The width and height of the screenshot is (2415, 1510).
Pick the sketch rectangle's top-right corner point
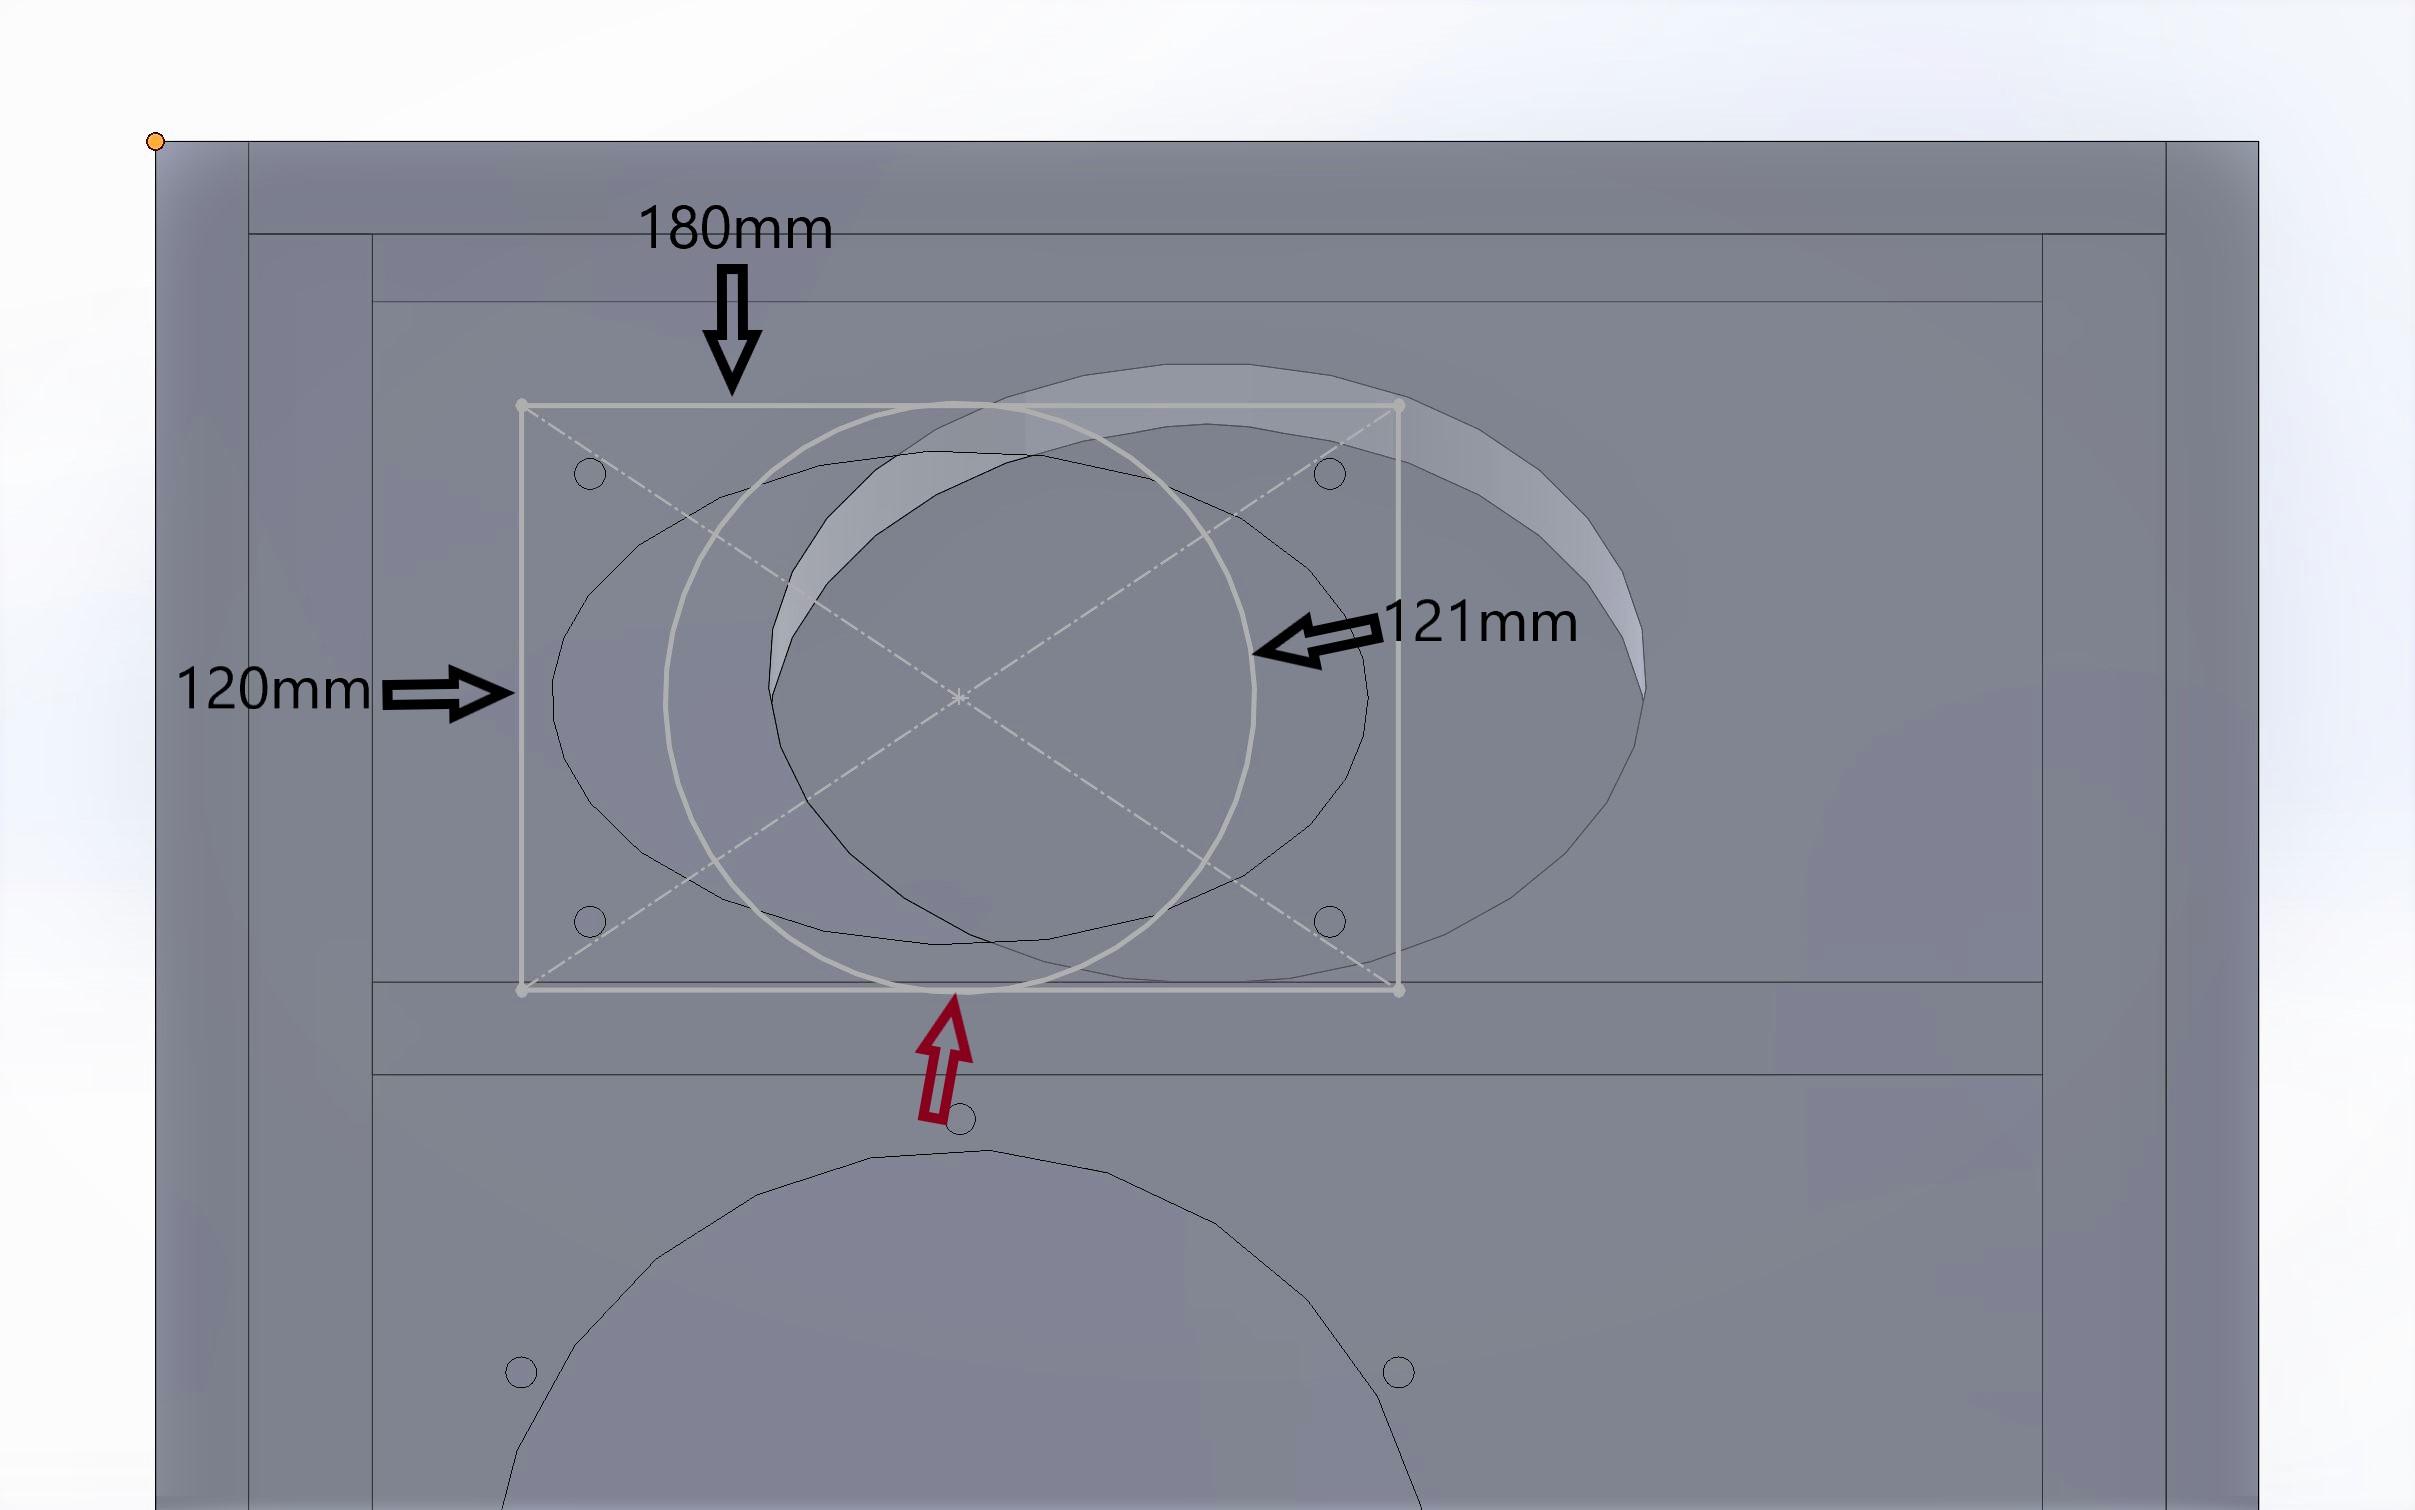[x=1398, y=405]
